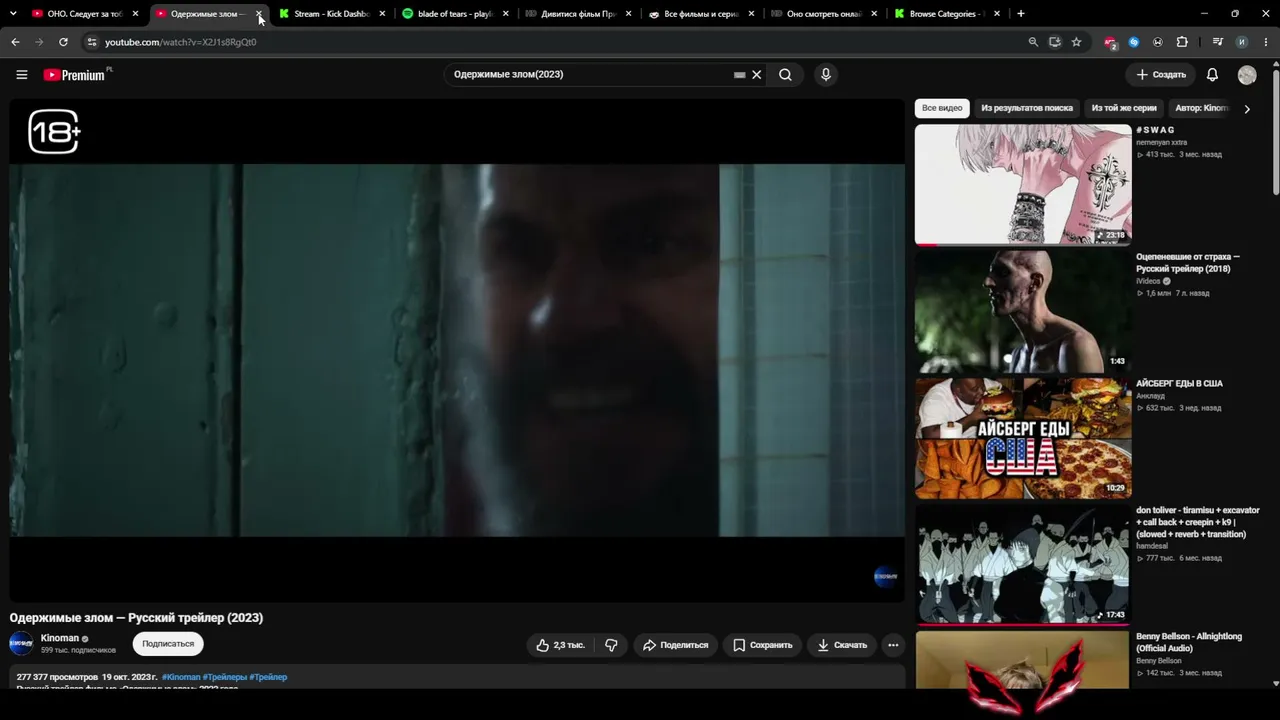
Task: Open a new browser tab
Action: (x=1020, y=14)
